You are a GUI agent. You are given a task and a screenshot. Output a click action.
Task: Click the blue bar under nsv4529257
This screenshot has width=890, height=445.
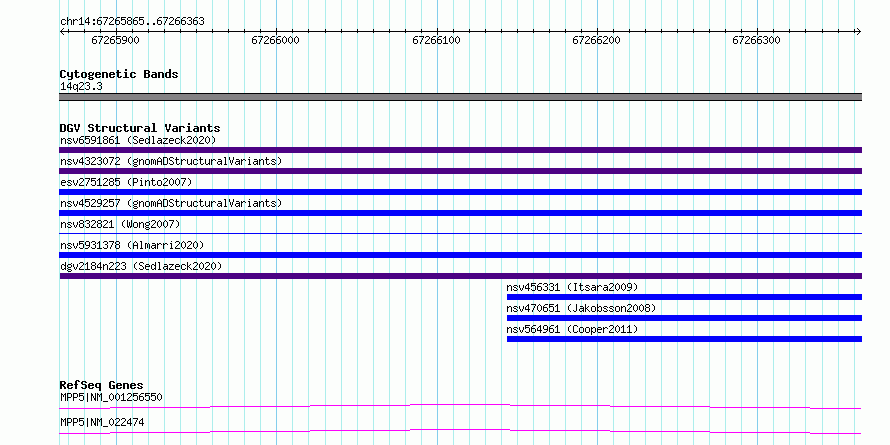(461, 213)
